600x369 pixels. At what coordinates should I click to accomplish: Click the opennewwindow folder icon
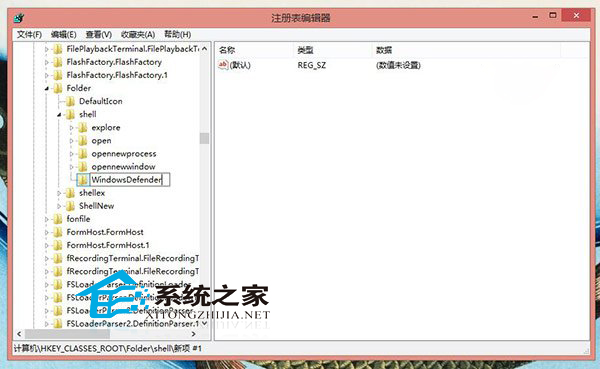(83, 167)
